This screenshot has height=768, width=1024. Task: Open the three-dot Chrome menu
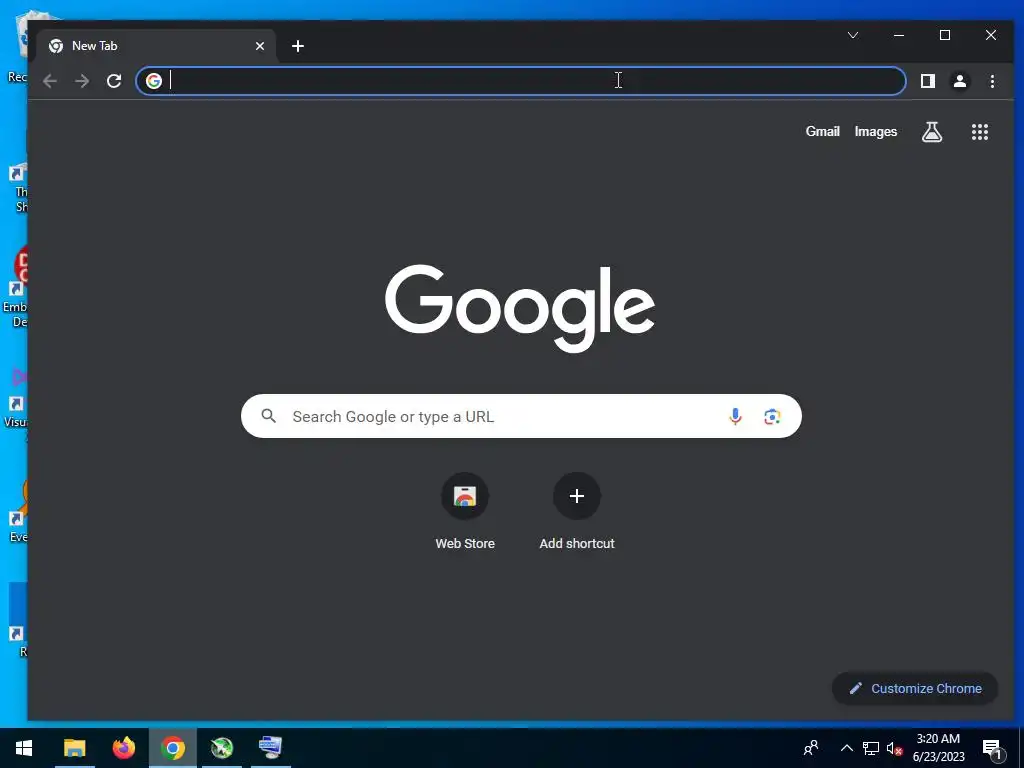pyautogui.click(x=992, y=81)
